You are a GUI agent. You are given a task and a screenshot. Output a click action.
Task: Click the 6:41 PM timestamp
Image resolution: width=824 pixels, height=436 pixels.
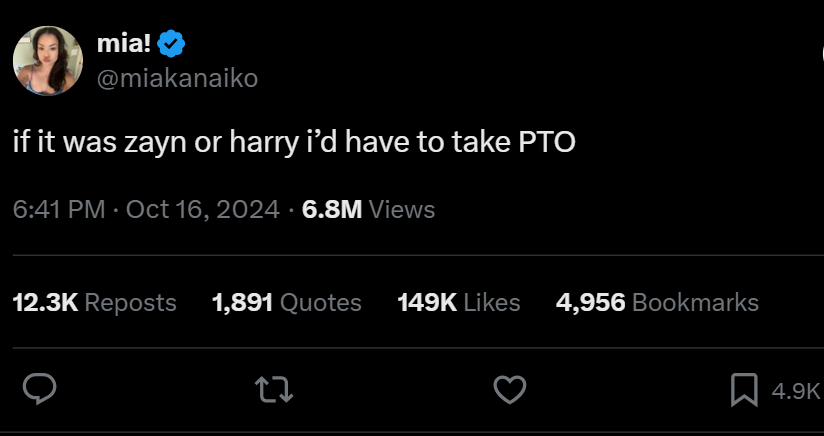pos(59,209)
